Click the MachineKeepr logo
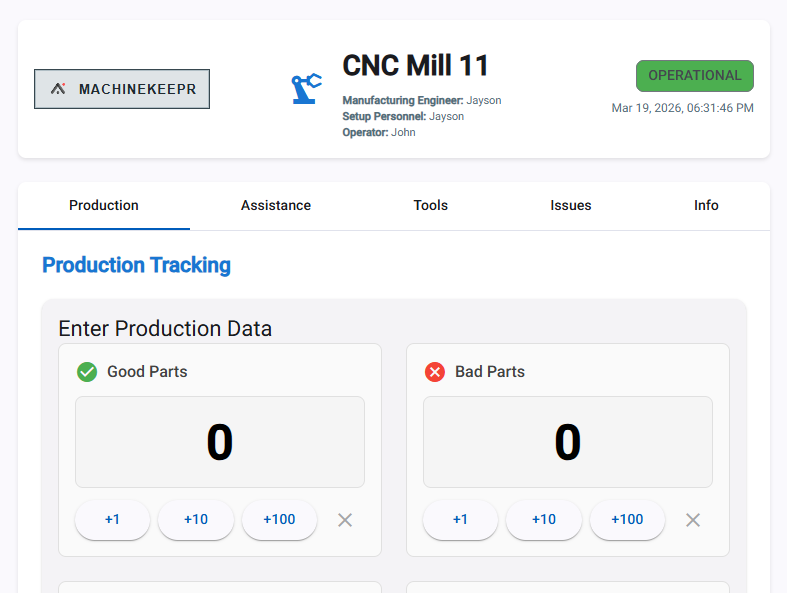The height and width of the screenshot is (593, 787). pos(122,89)
